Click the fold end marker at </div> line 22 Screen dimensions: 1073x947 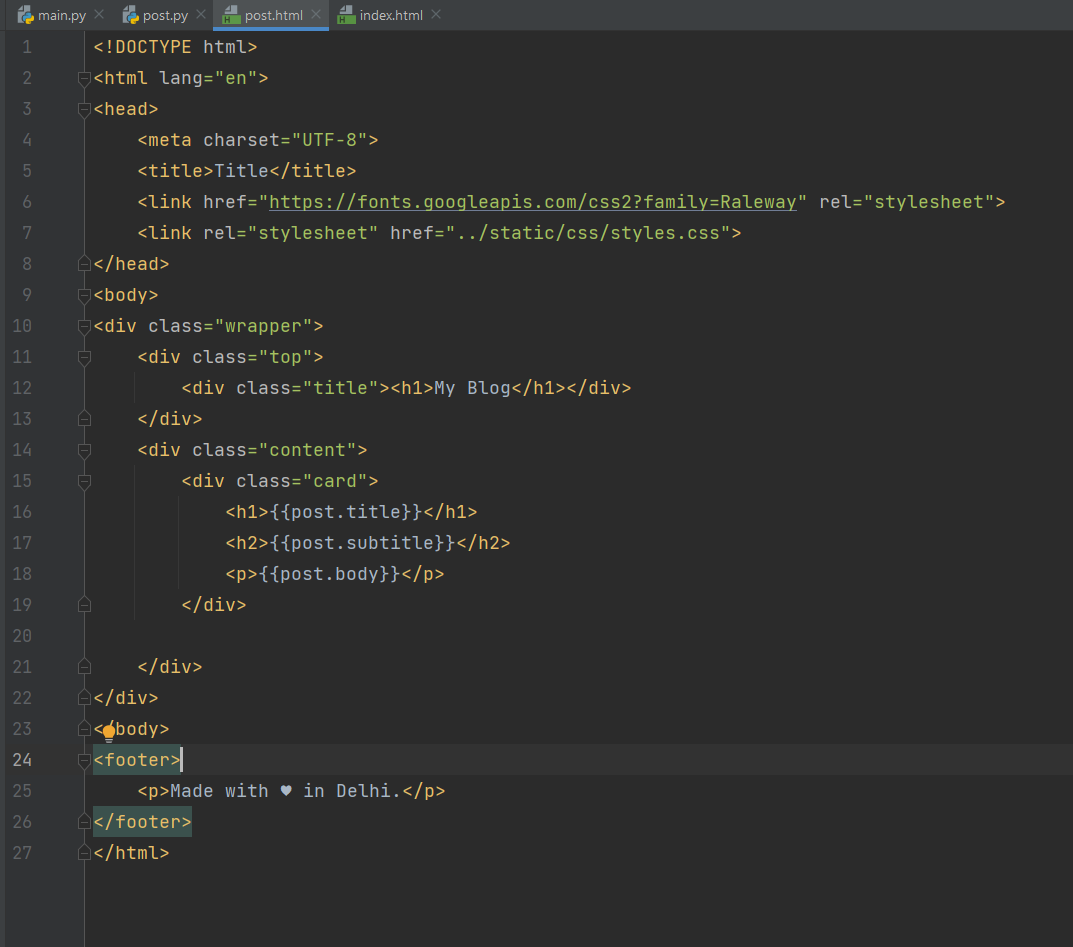point(84,697)
